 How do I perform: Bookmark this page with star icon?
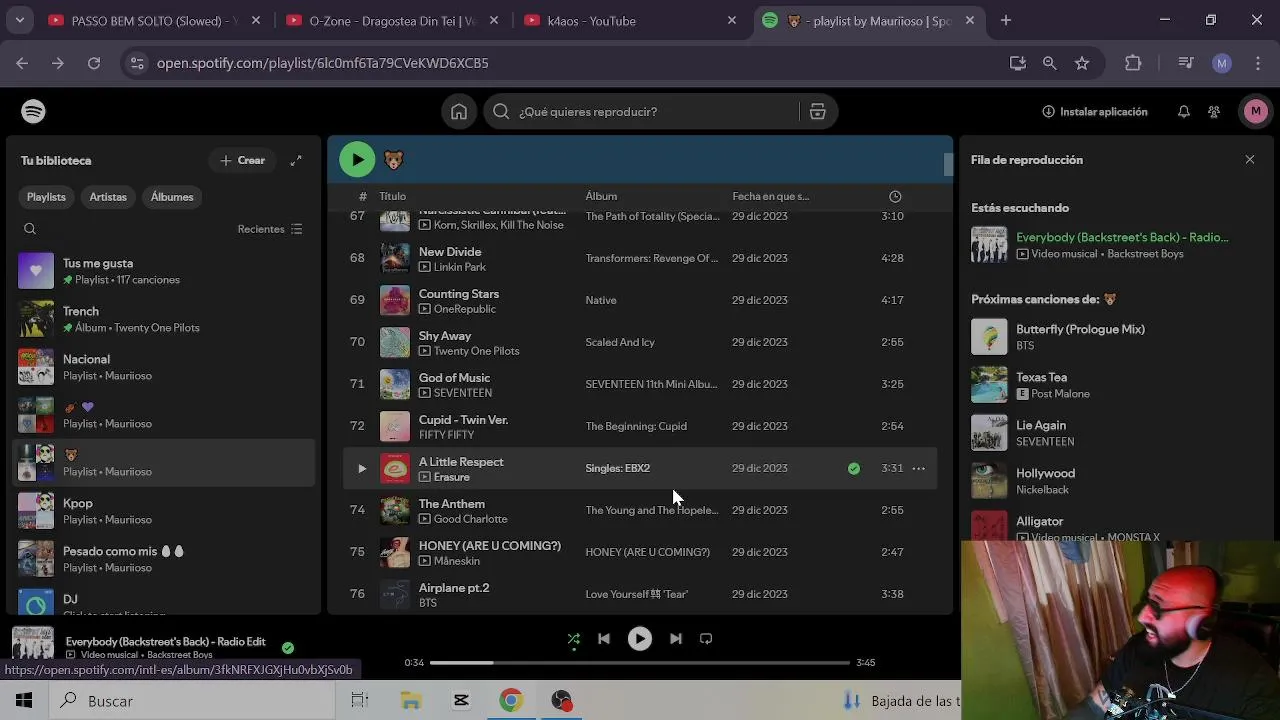(1082, 63)
